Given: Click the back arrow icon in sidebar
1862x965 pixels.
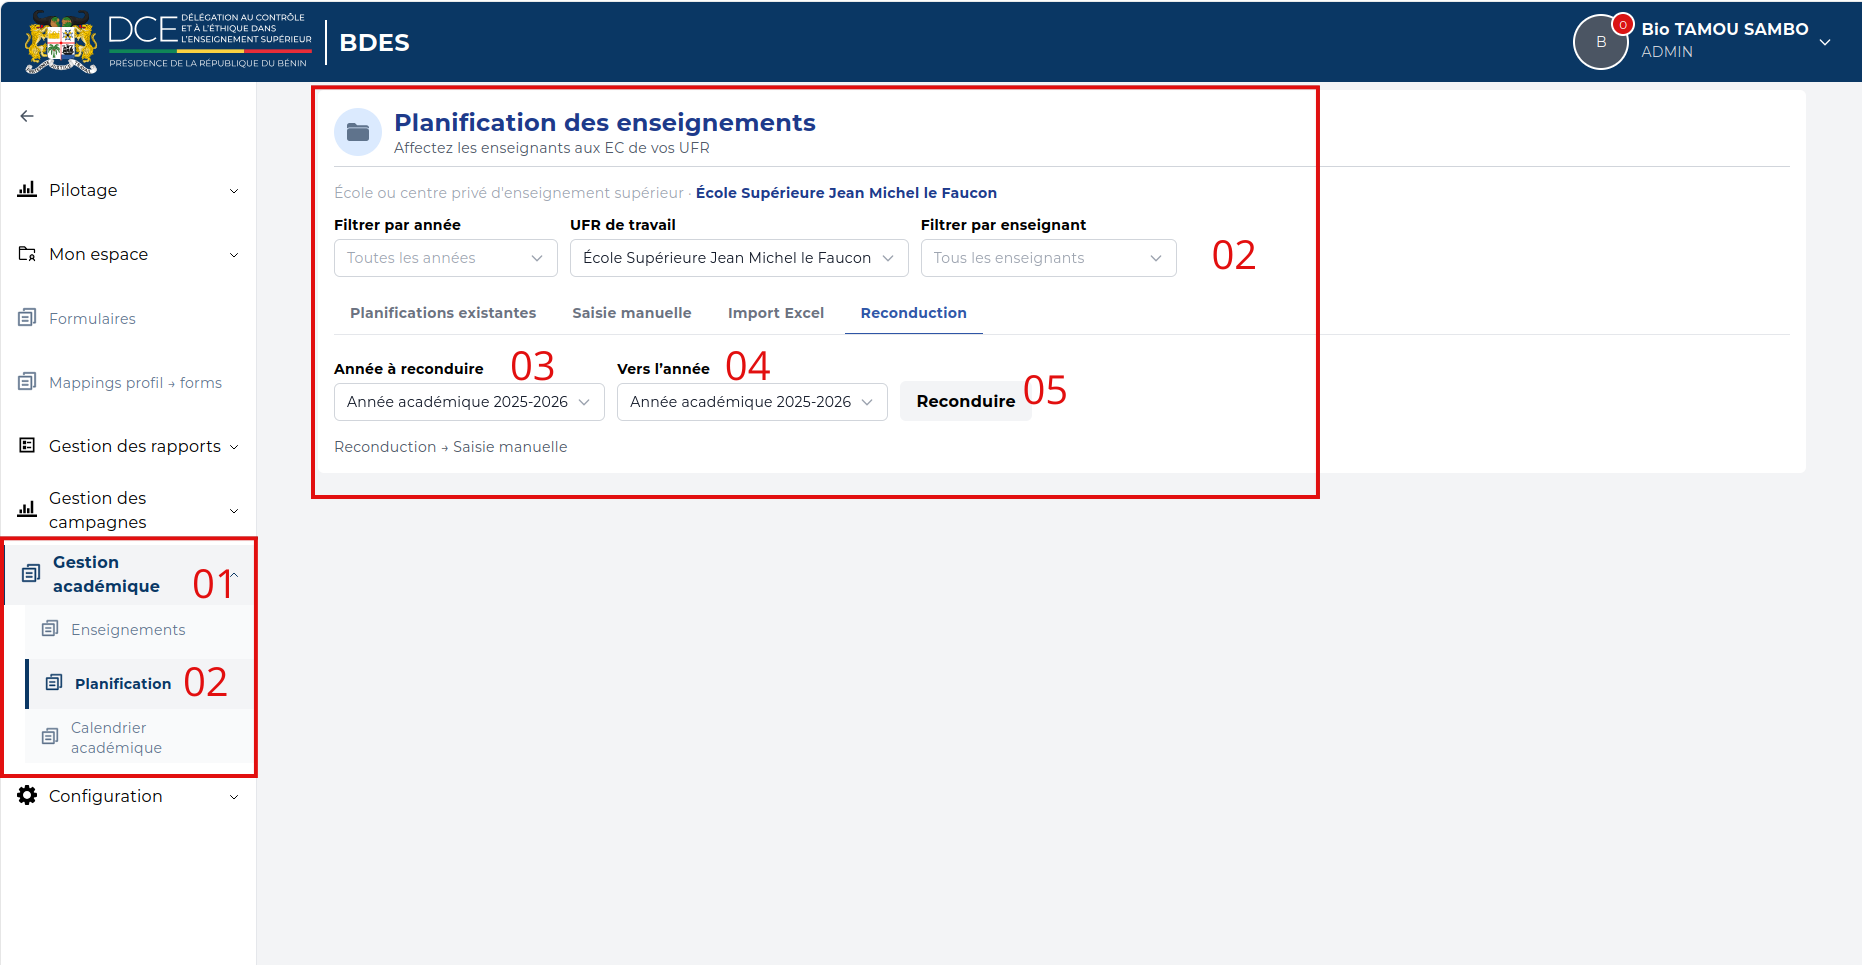Looking at the screenshot, I should (x=27, y=116).
